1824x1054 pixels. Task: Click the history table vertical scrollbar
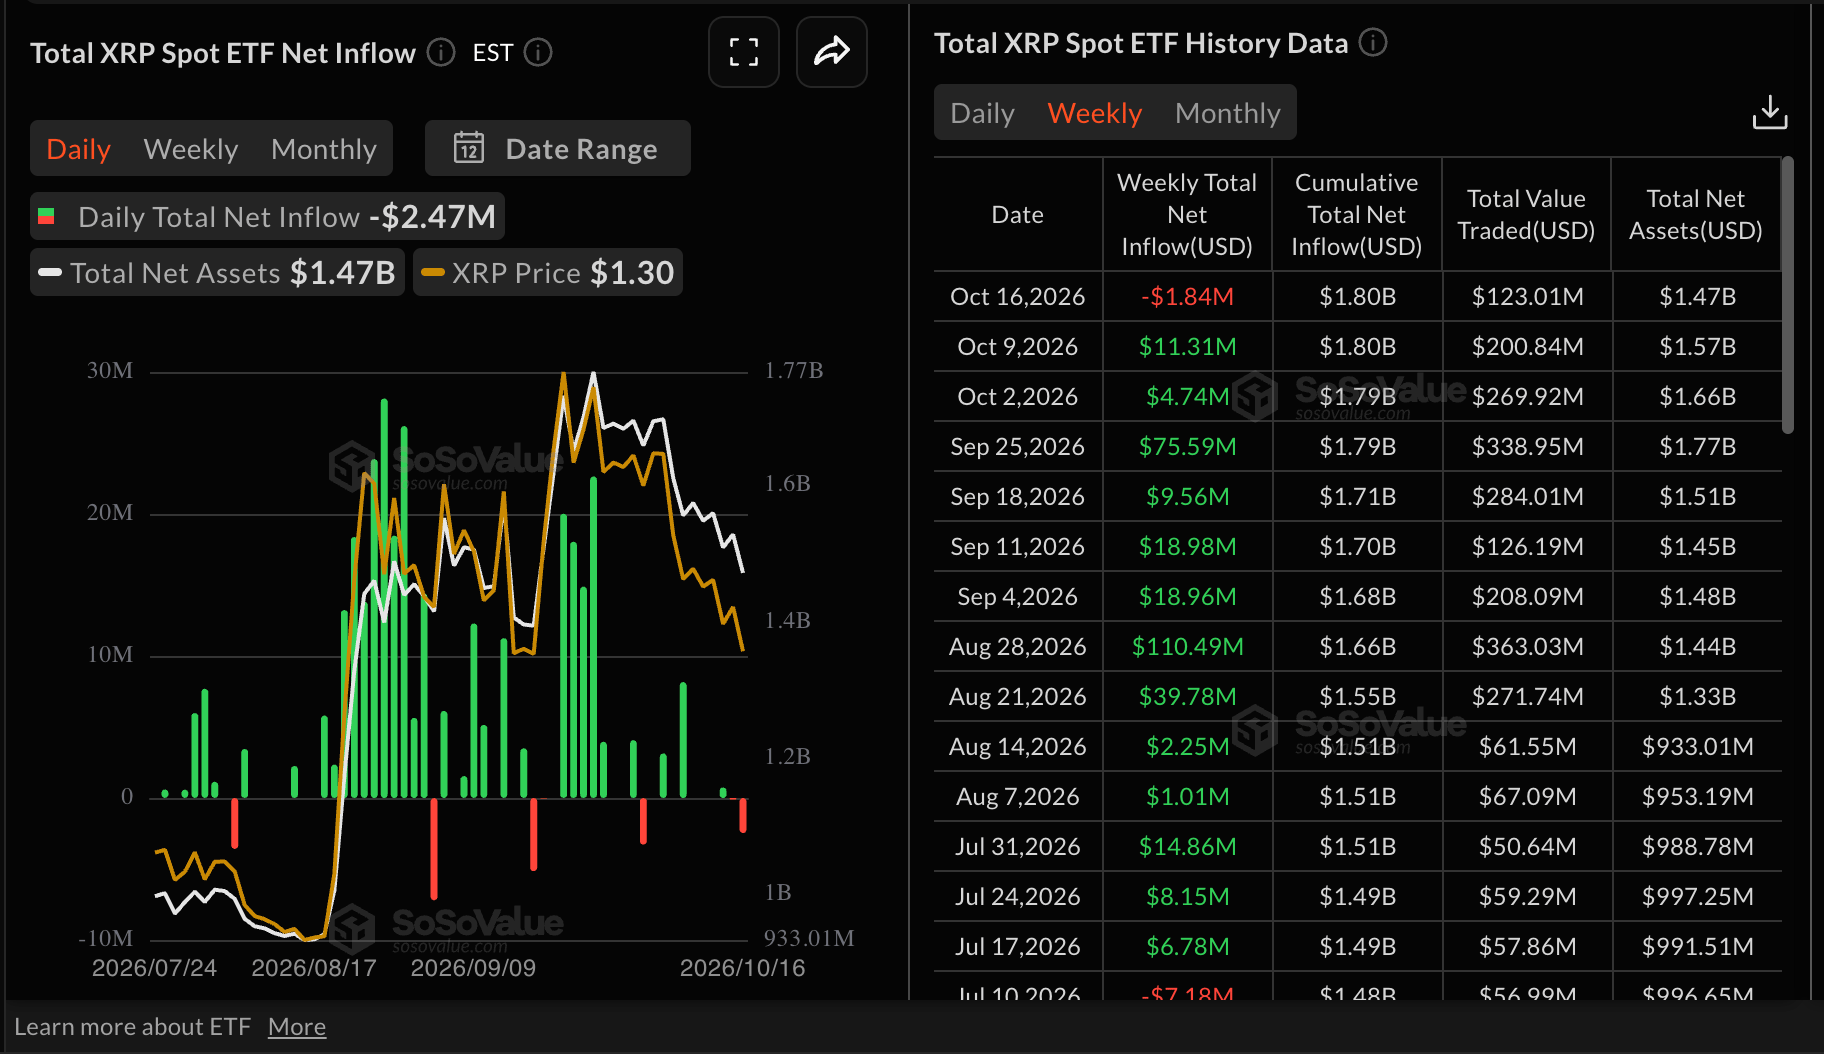(1788, 295)
